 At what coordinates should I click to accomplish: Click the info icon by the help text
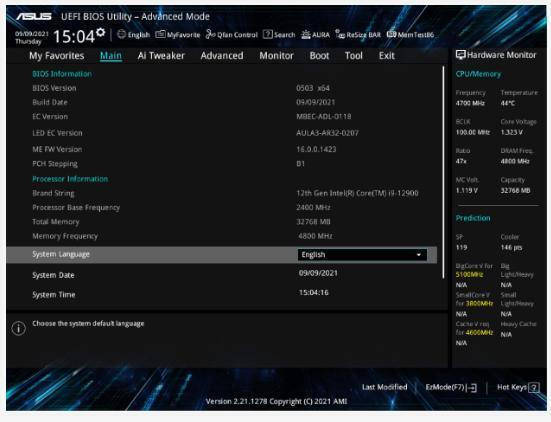point(19,329)
